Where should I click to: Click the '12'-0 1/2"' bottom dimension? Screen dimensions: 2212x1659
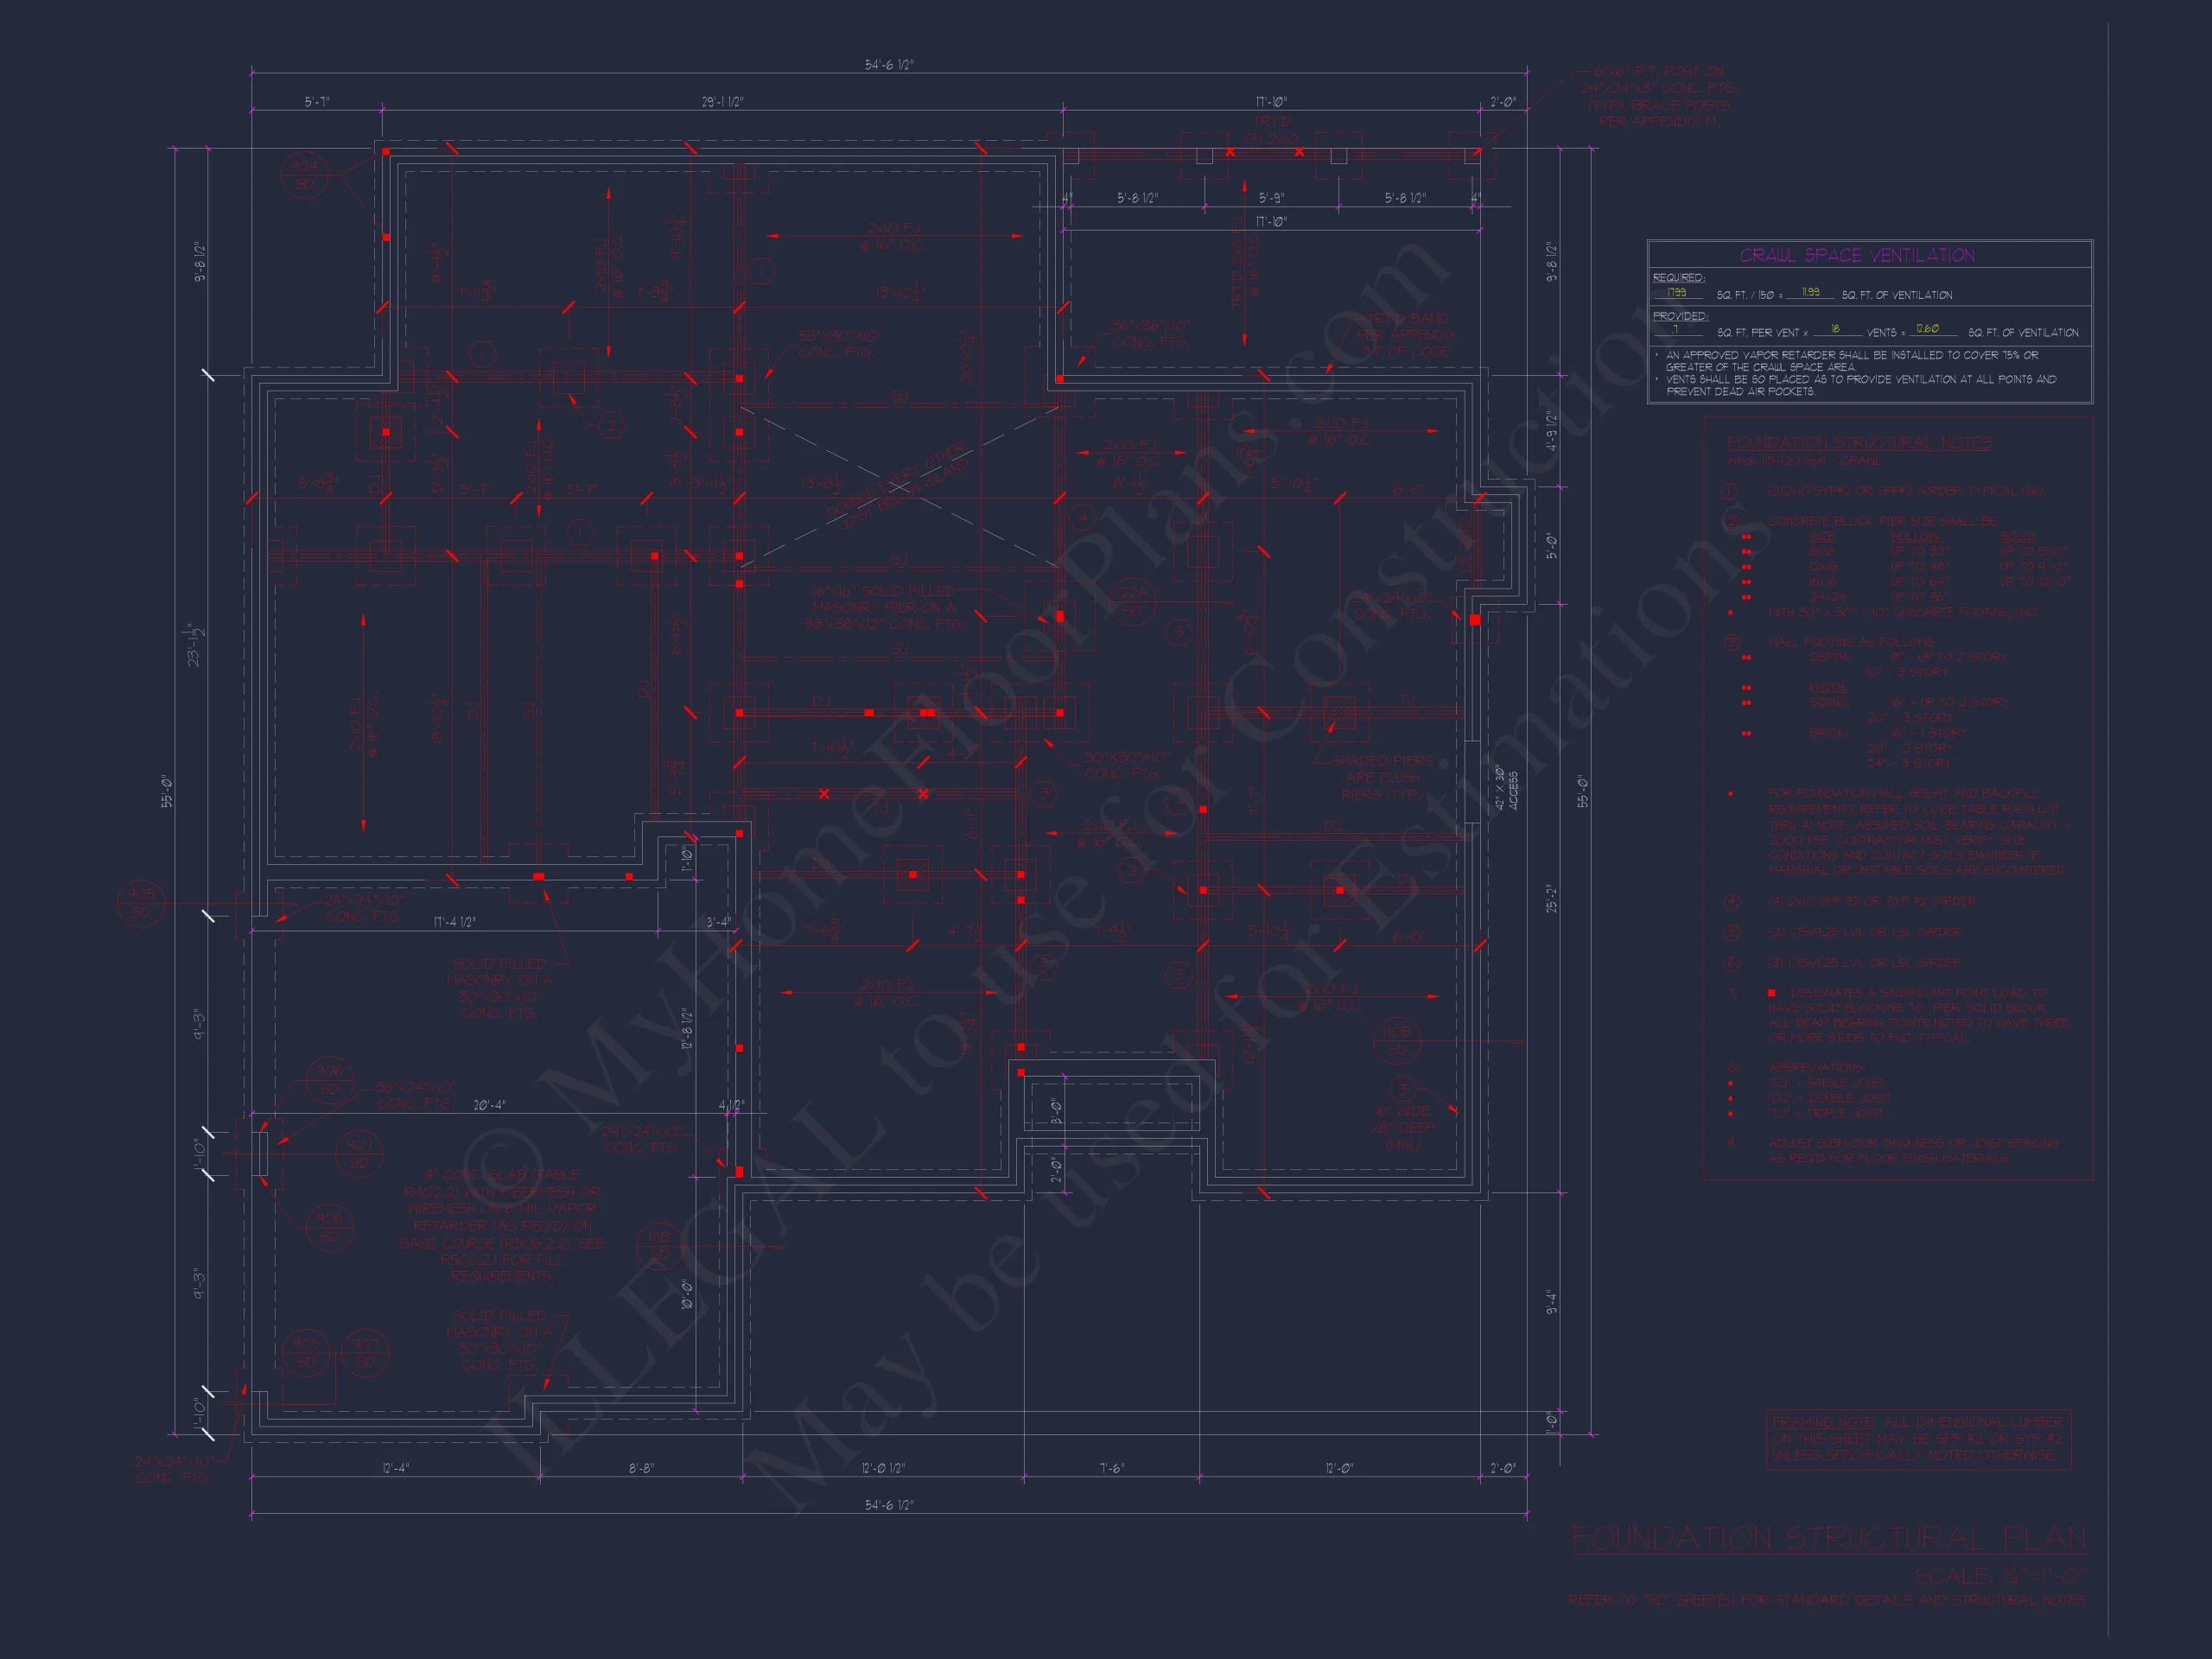[x=883, y=1468]
